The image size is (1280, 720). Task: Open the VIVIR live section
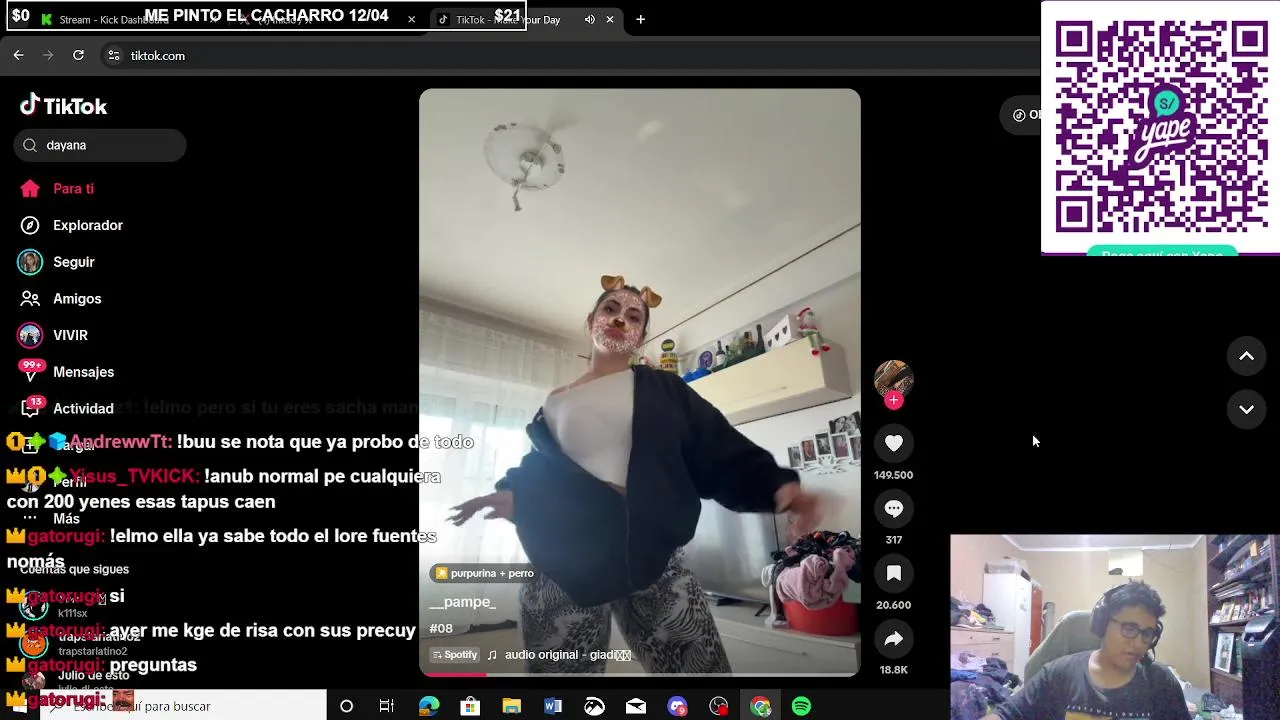70,336
